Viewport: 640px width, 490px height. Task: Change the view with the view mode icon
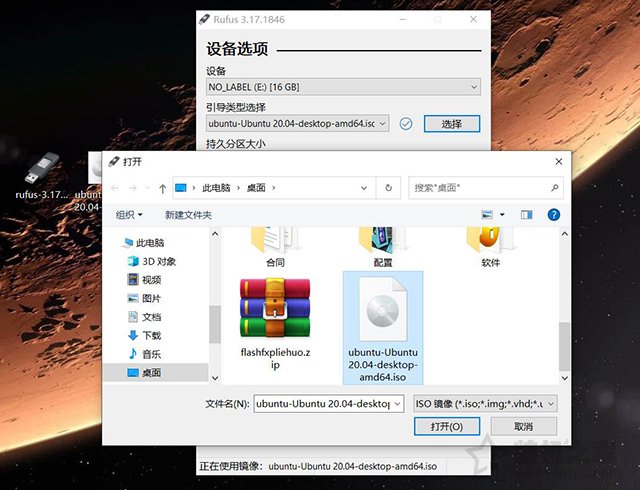tap(487, 215)
